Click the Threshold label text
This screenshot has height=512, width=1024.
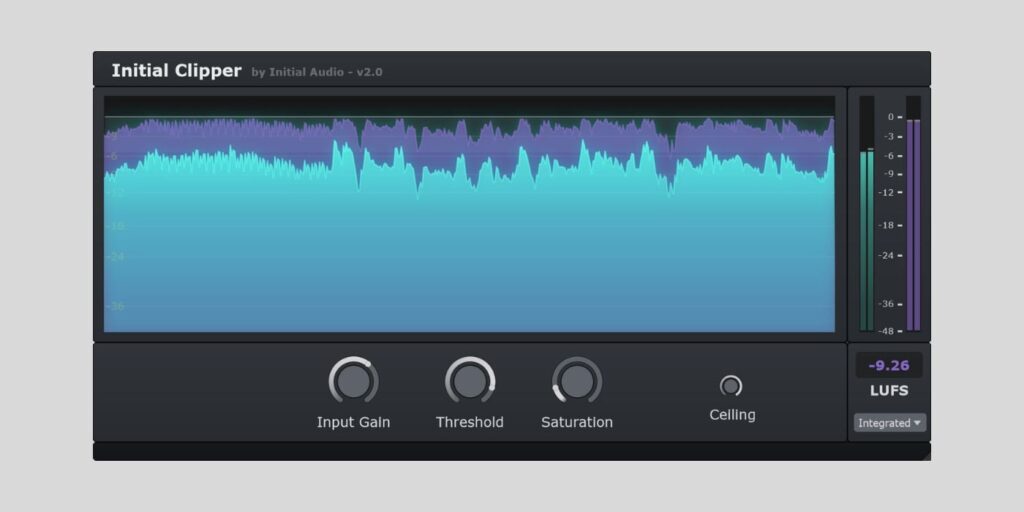(x=470, y=422)
